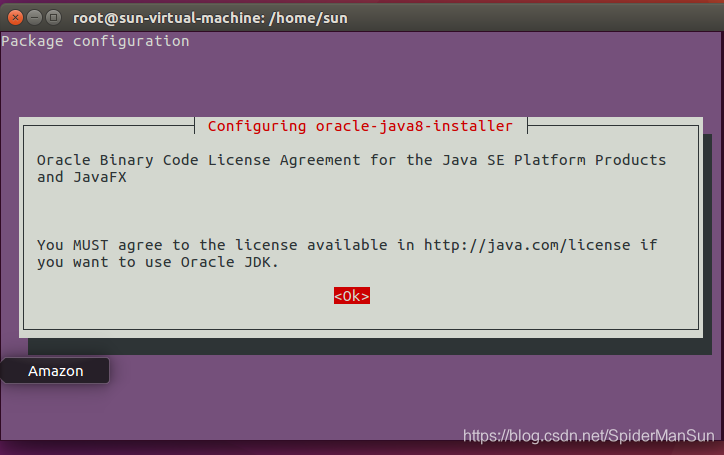Close the terminal window

pos(15,18)
